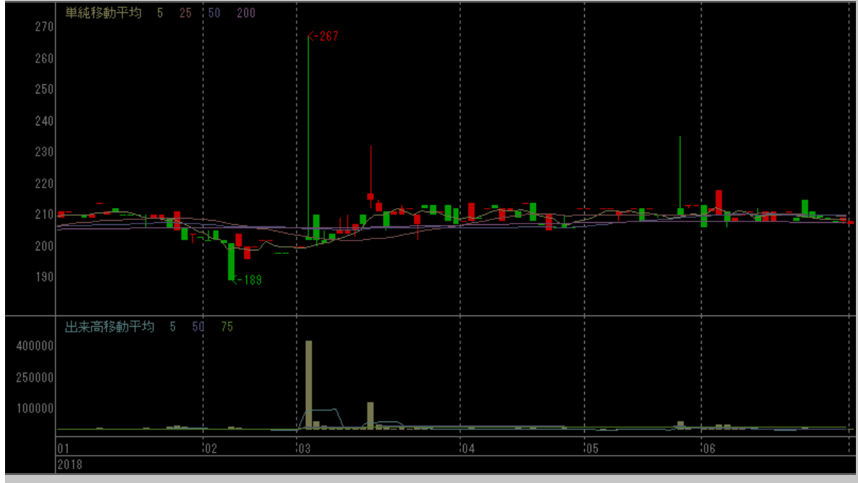Select the 01 month label on time axis
The height and width of the screenshot is (483, 858).
[x=63, y=449]
